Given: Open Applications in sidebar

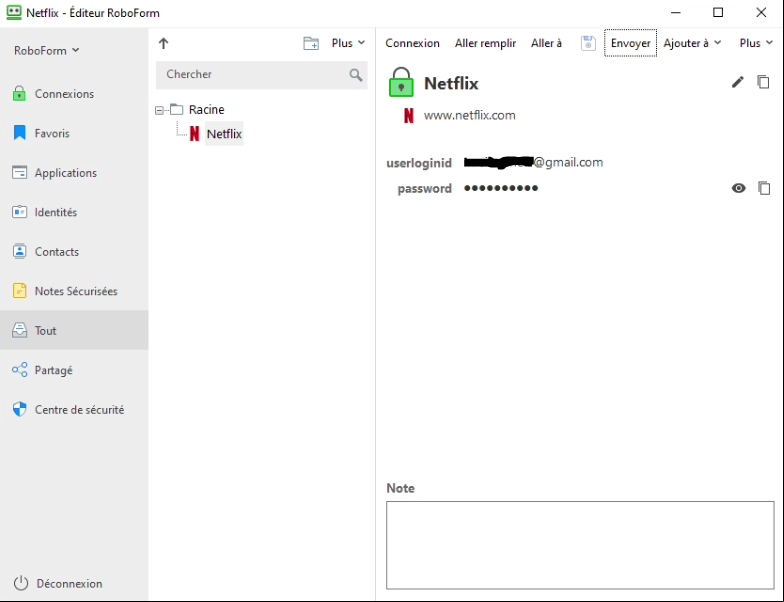Looking at the screenshot, I should coord(74,172).
